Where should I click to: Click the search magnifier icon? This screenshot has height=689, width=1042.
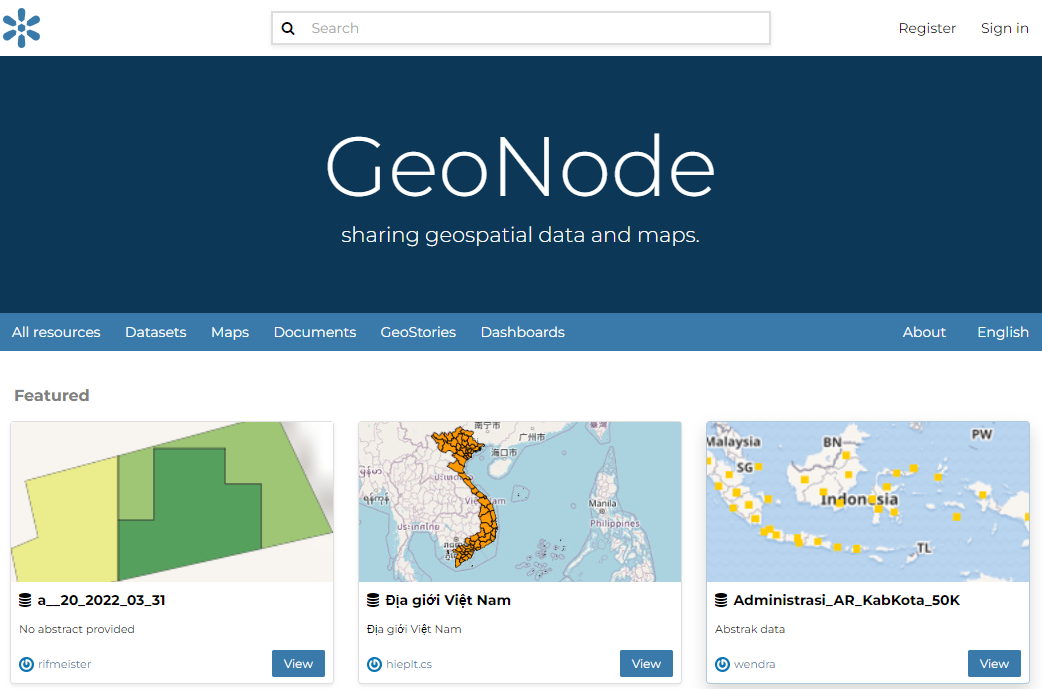pos(288,29)
